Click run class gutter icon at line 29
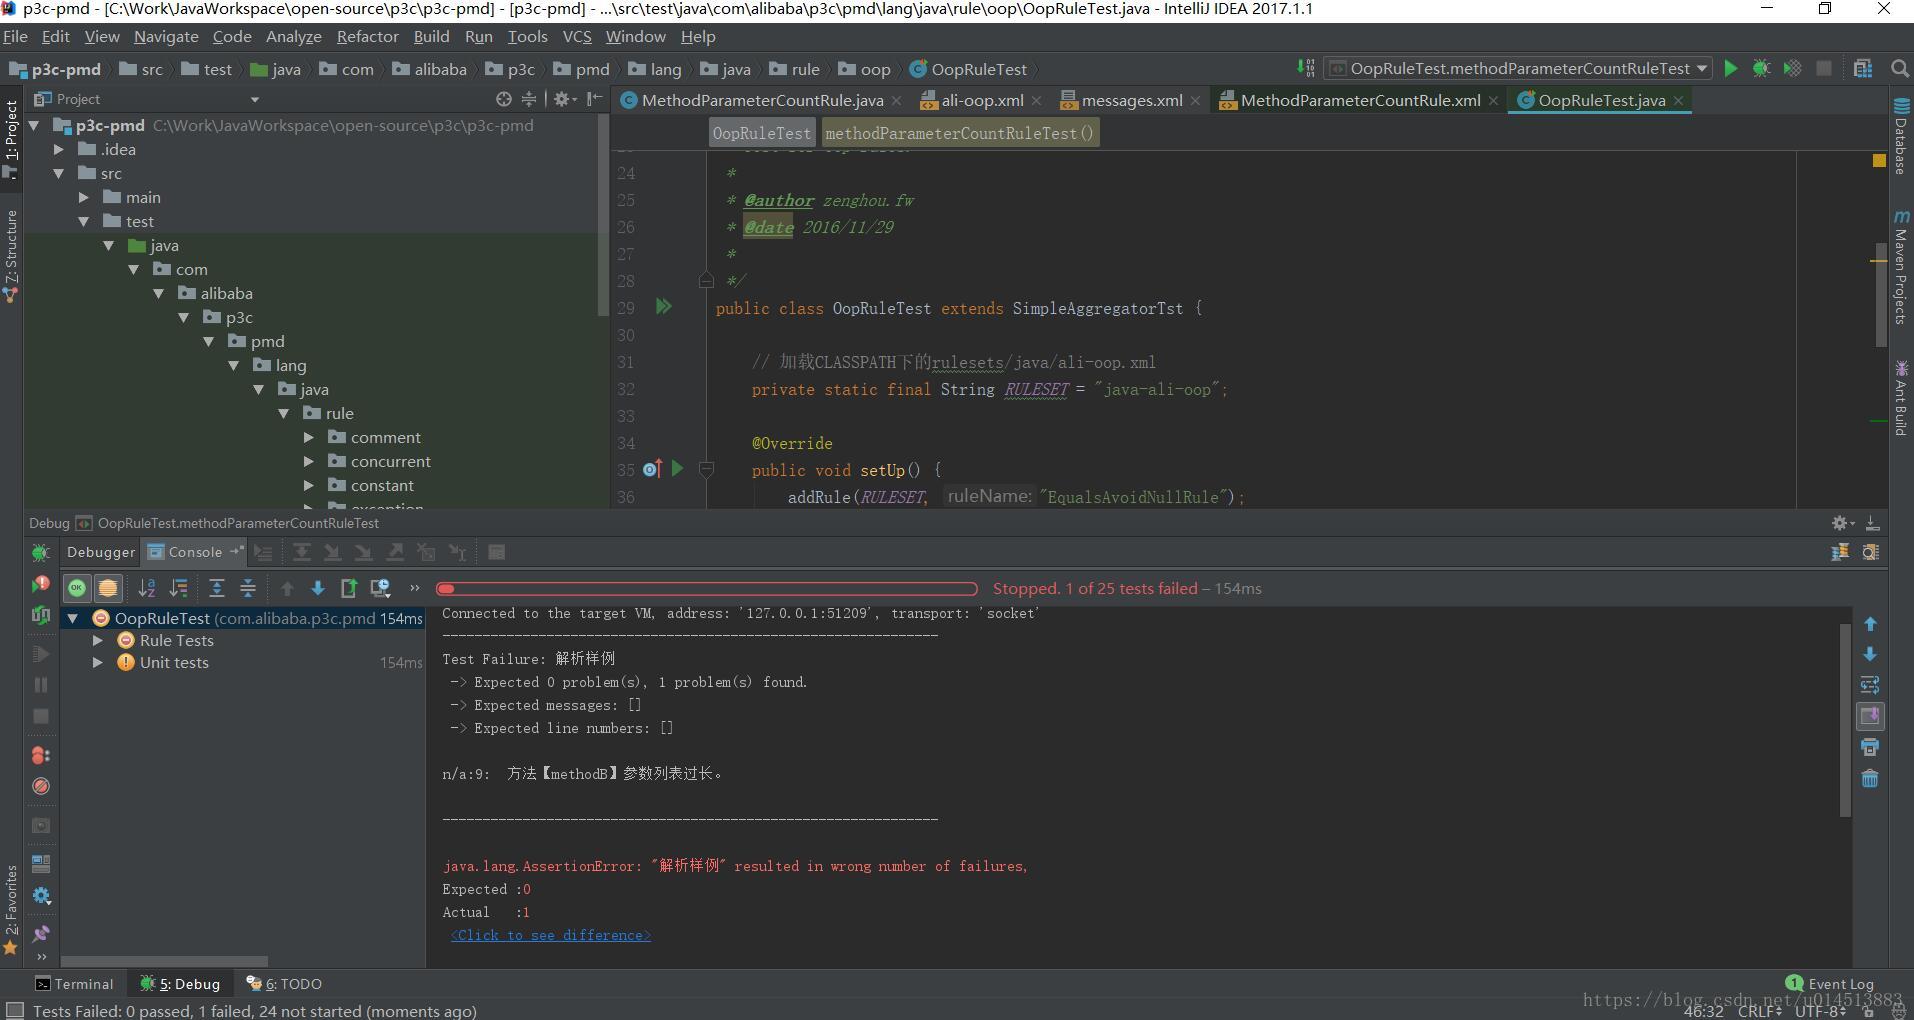The image size is (1914, 1020). pos(663,307)
